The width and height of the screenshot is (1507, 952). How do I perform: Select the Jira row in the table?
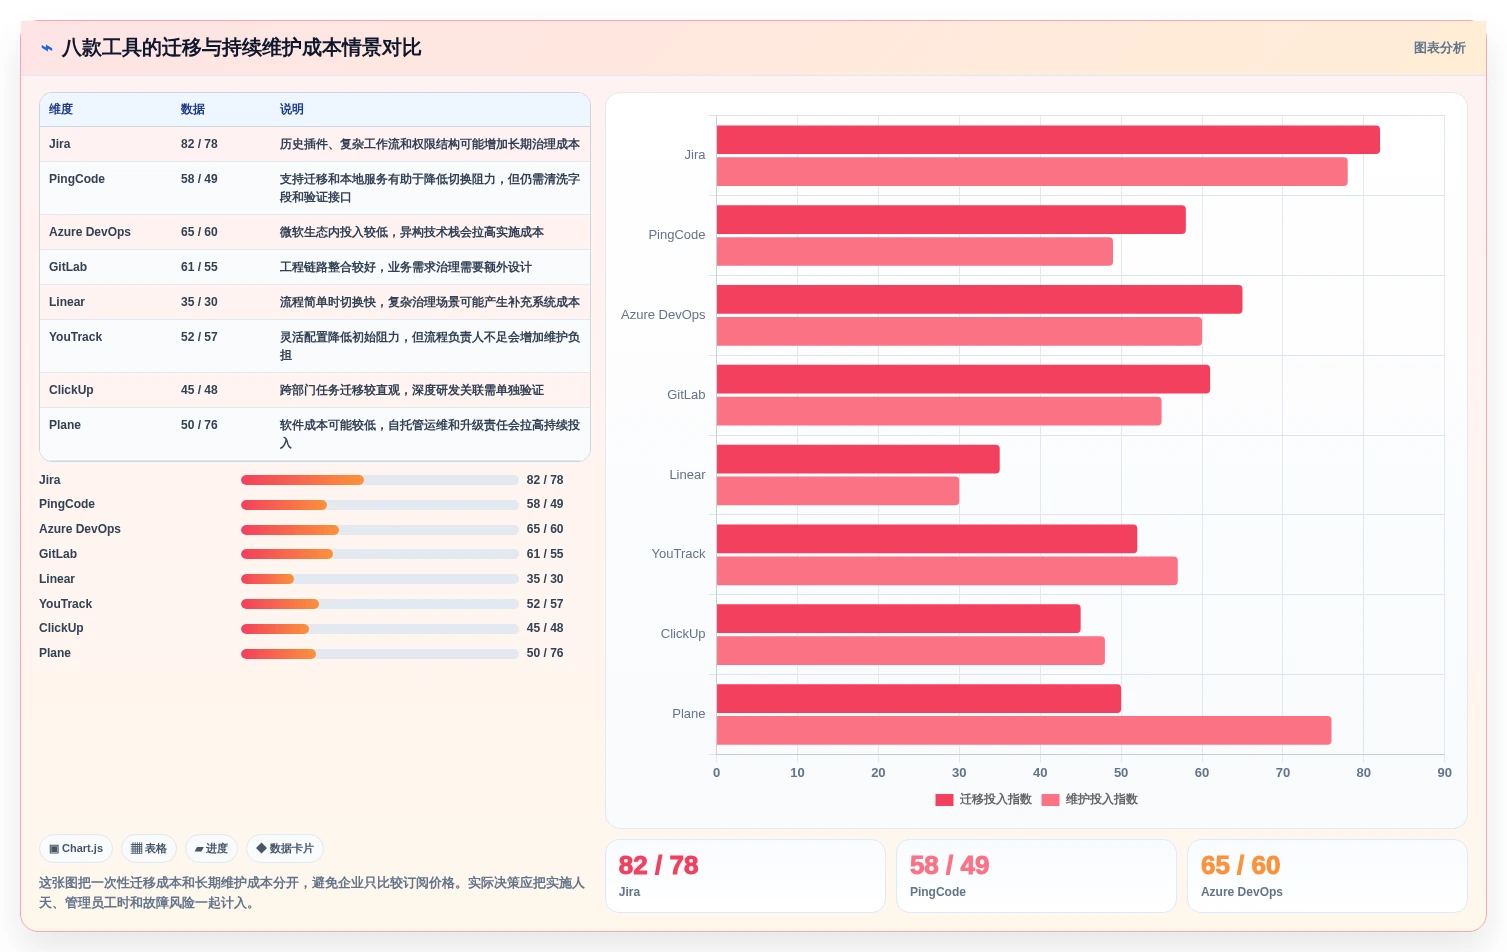315,144
